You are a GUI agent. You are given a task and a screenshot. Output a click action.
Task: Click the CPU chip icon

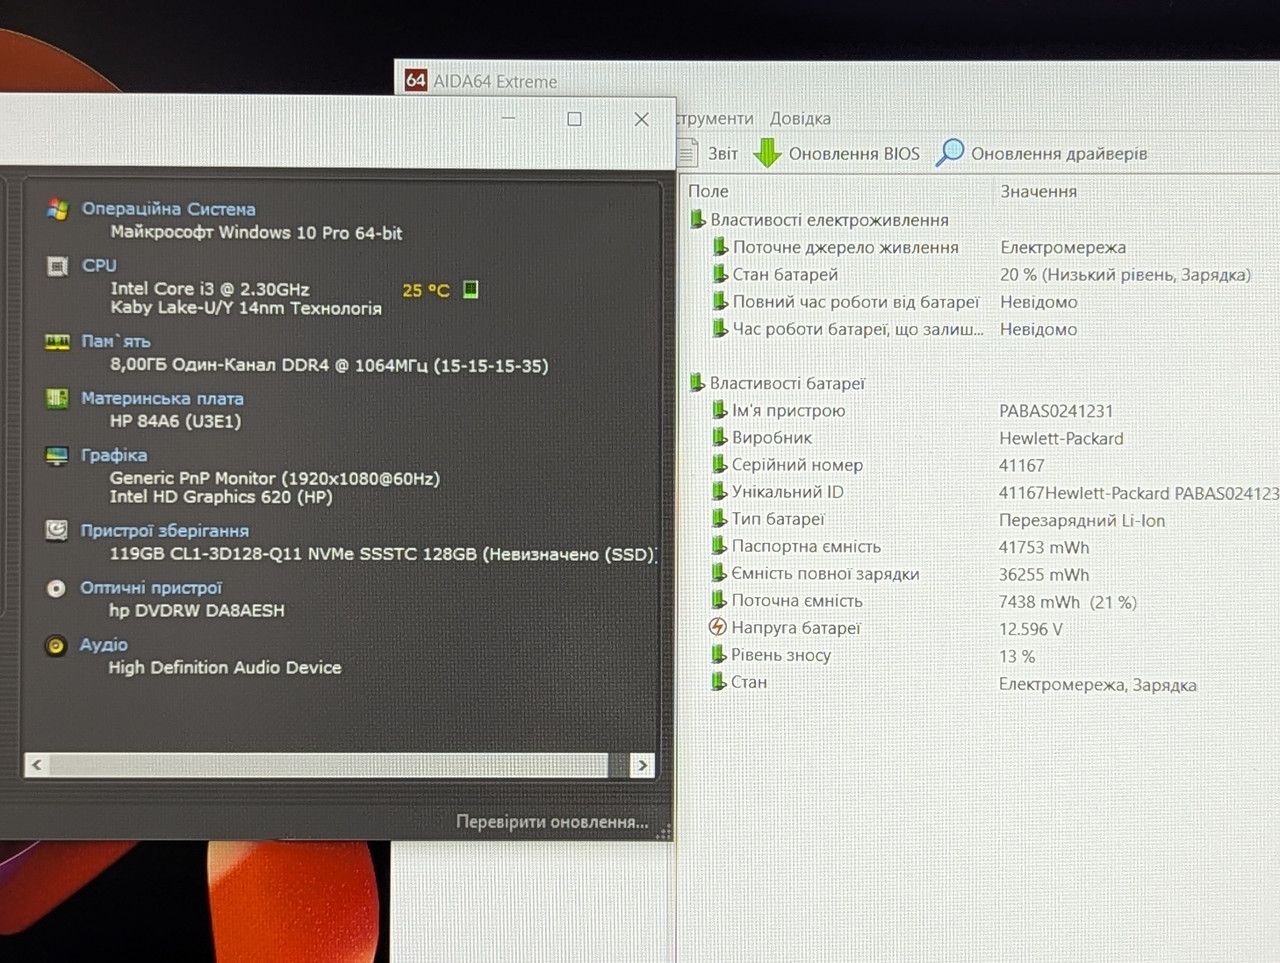tap(57, 266)
